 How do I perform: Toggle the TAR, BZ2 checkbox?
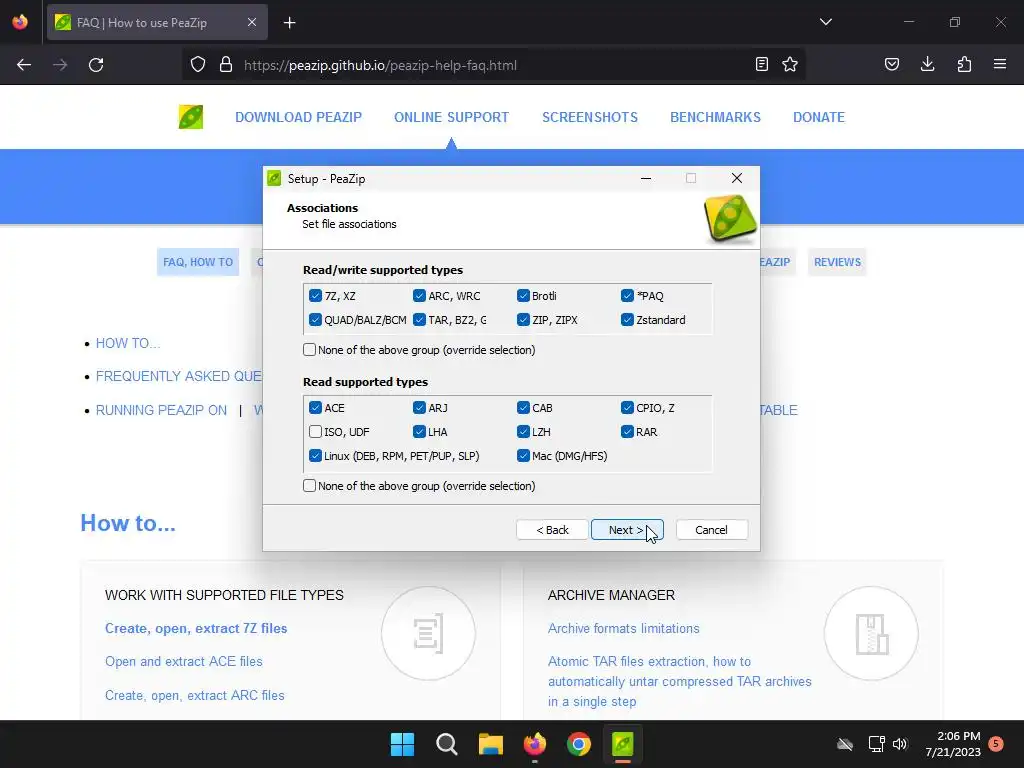(419, 320)
